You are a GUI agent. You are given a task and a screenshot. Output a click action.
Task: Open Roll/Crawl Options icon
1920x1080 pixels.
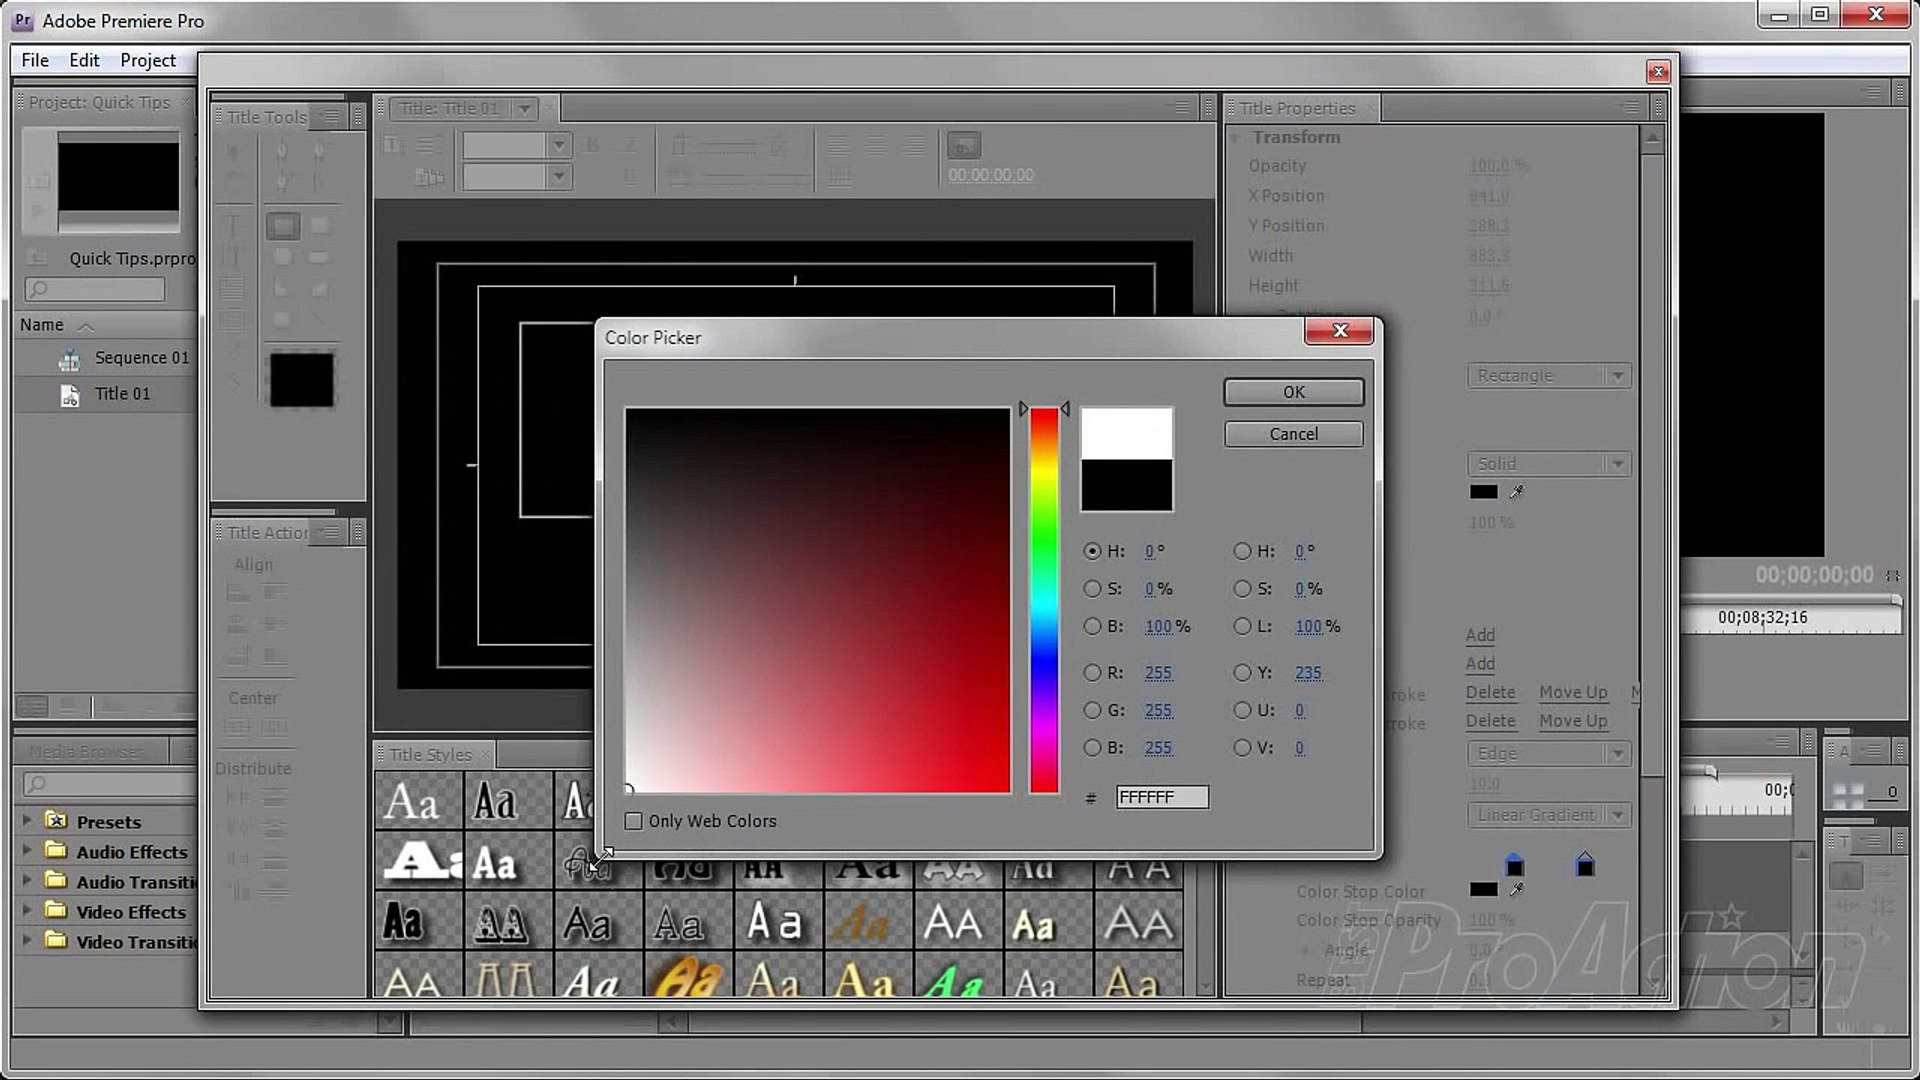tap(429, 145)
